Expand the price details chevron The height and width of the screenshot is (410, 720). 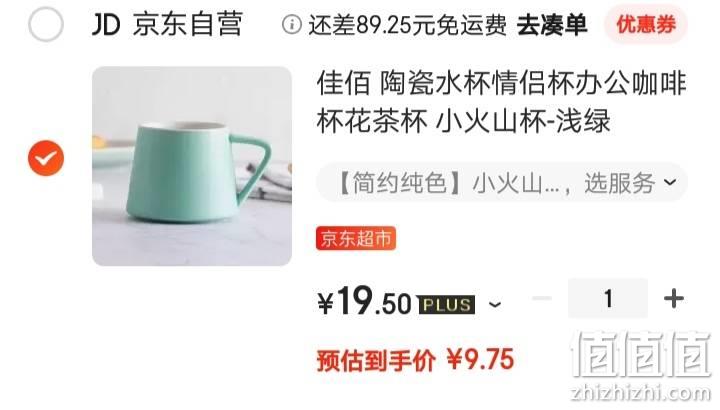click(495, 304)
